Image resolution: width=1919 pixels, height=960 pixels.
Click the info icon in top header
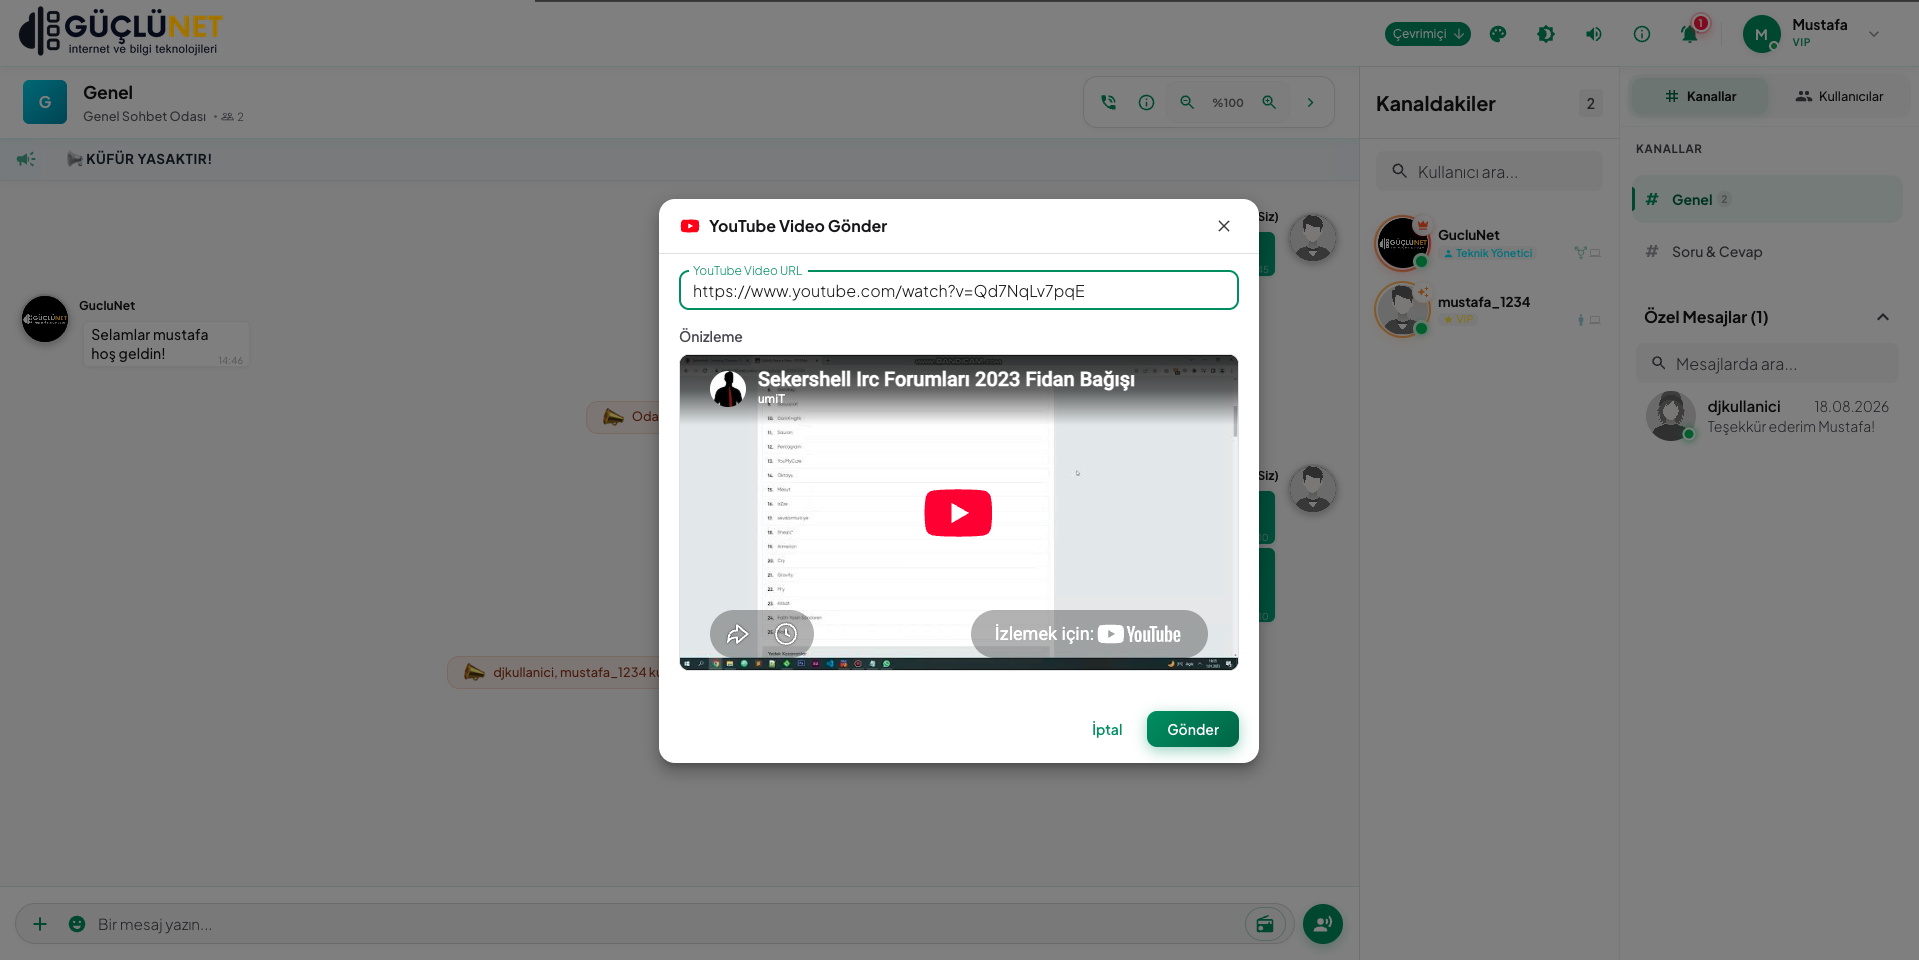click(x=1641, y=34)
